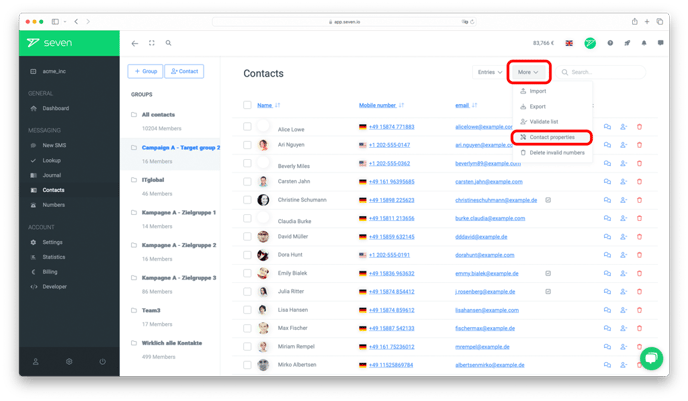Open notifications bell icon
The image size is (688, 401).
(x=644, y=43)
